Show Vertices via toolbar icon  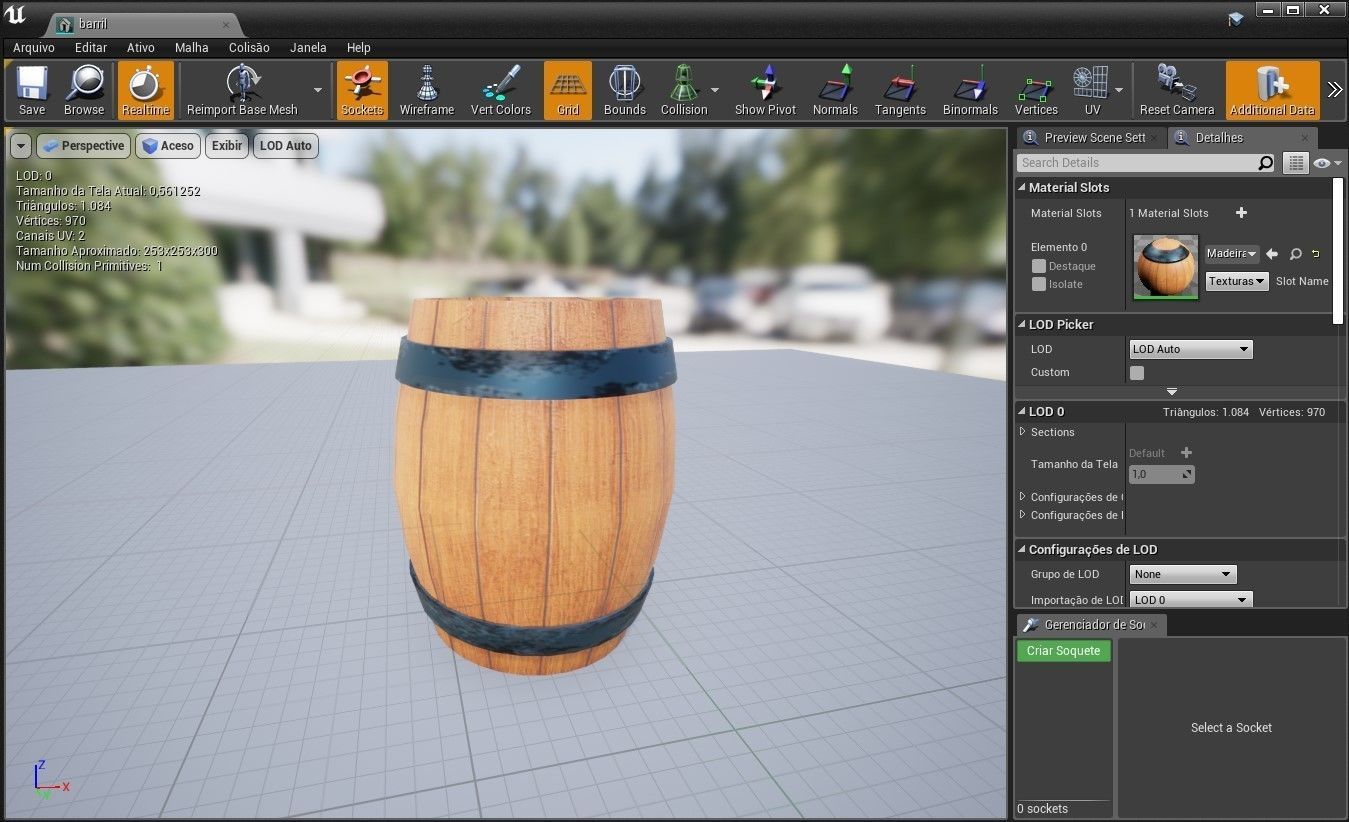(x=1036, y=90)
